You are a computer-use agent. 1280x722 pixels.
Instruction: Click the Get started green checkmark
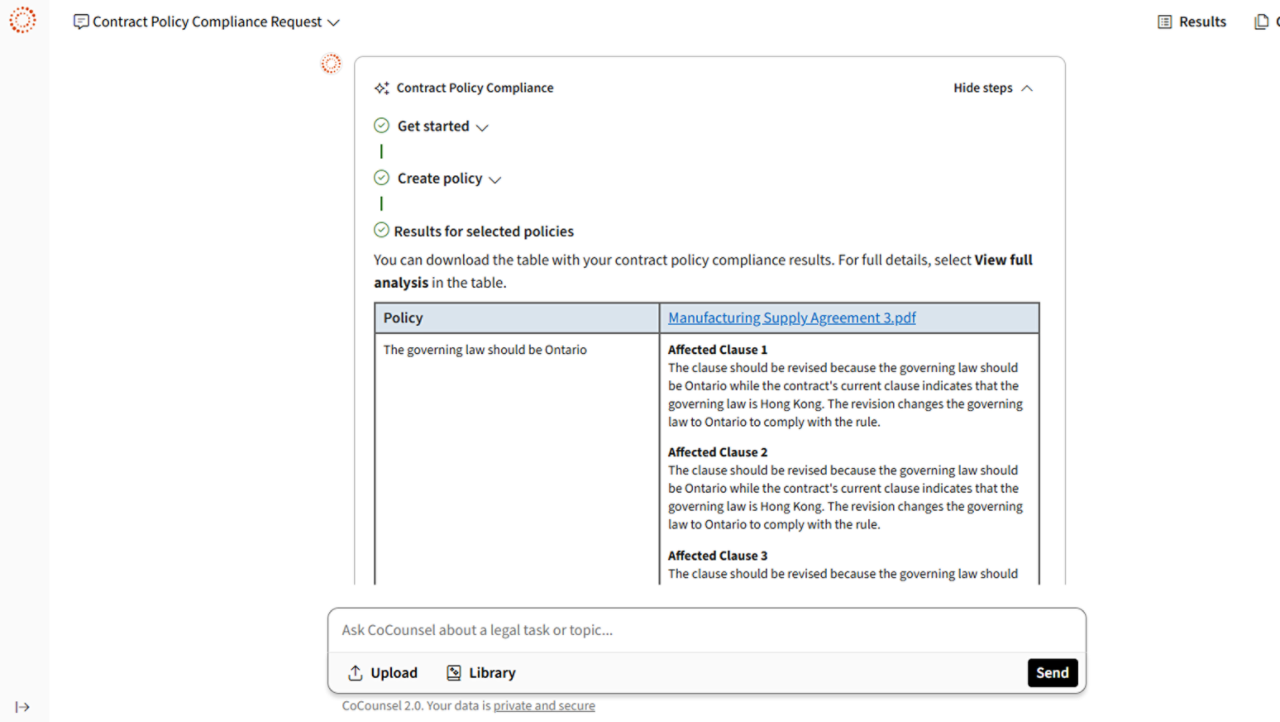click(381, 126)
